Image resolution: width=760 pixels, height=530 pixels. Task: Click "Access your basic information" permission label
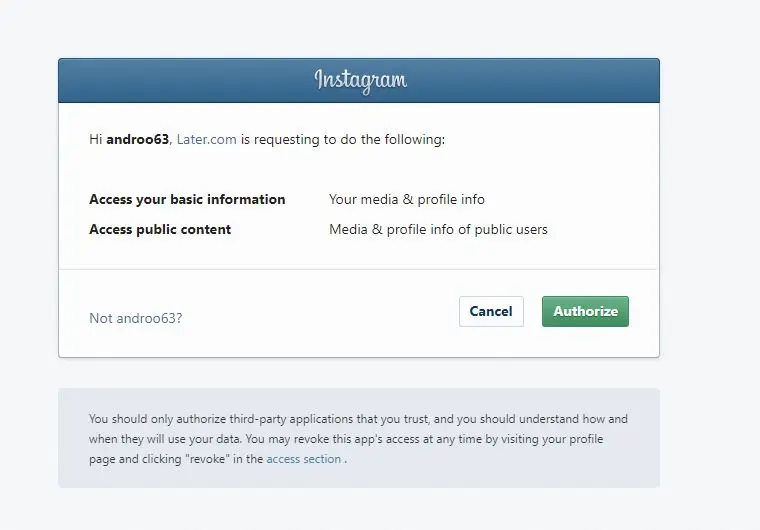187,199
